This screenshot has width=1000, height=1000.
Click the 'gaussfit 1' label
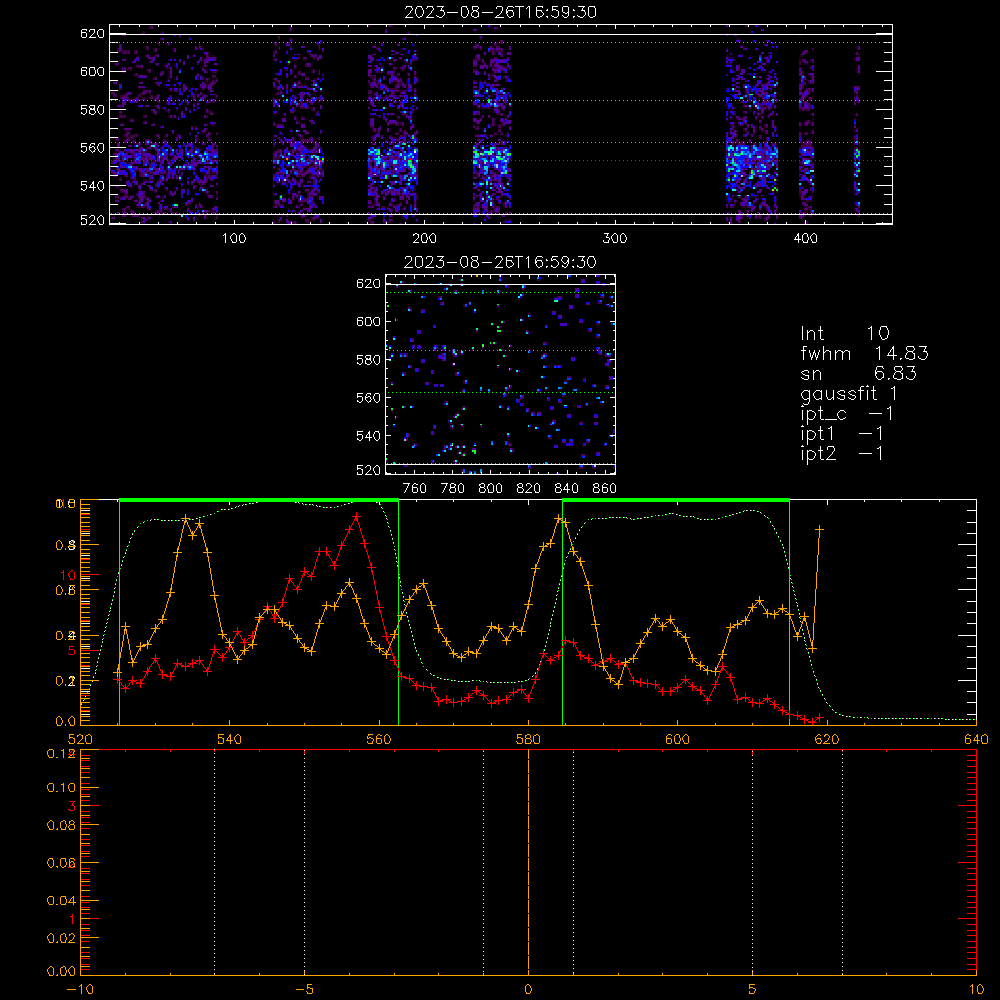849,393
